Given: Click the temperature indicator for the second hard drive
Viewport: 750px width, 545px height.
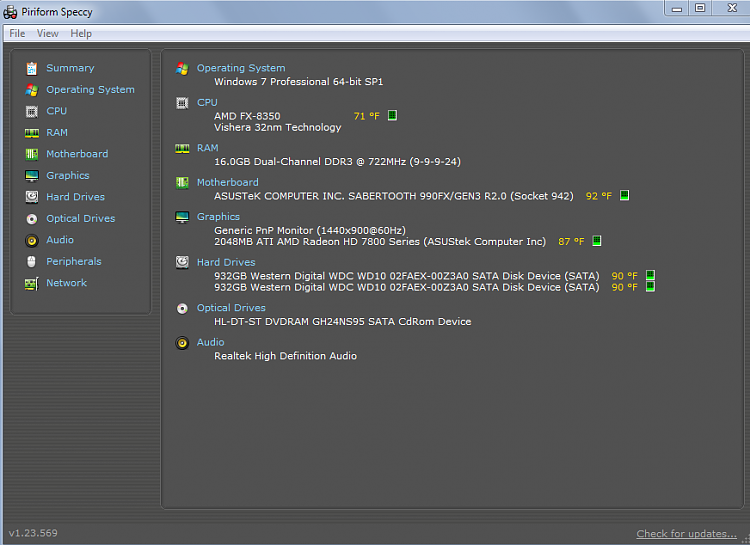Looking at the screenshot, I should coord(650,287).
